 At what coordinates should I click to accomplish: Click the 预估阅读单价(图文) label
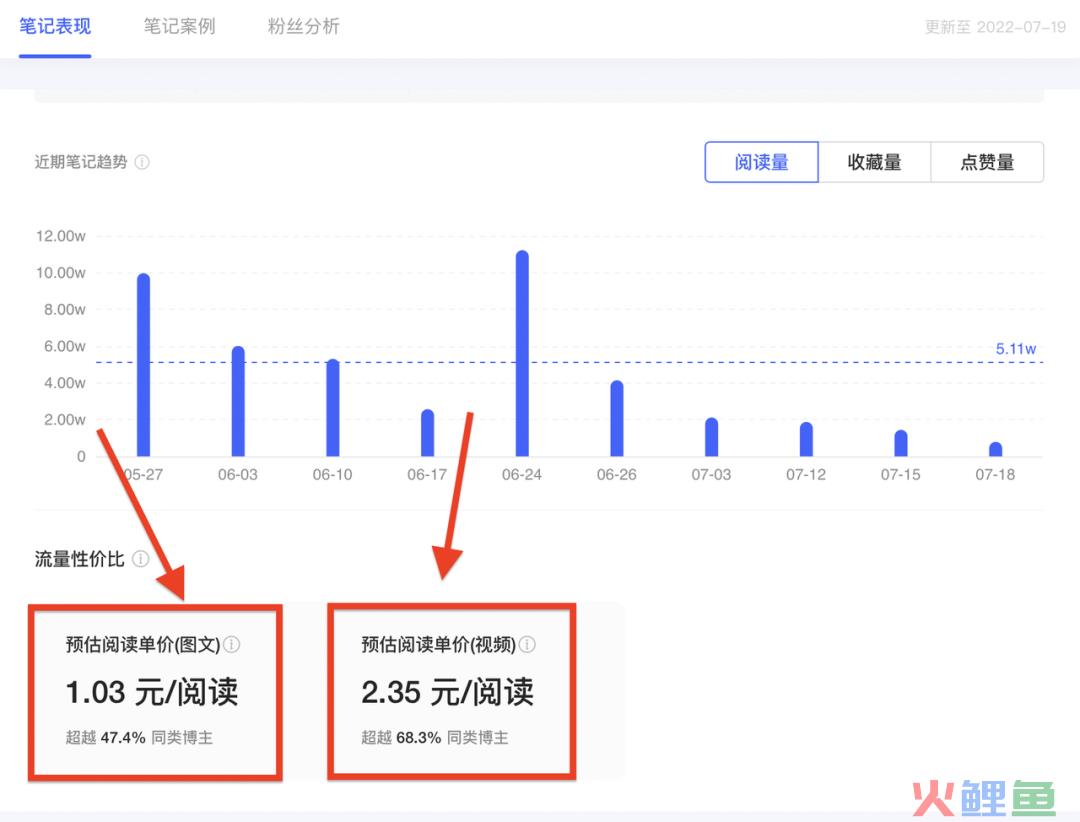143,644
